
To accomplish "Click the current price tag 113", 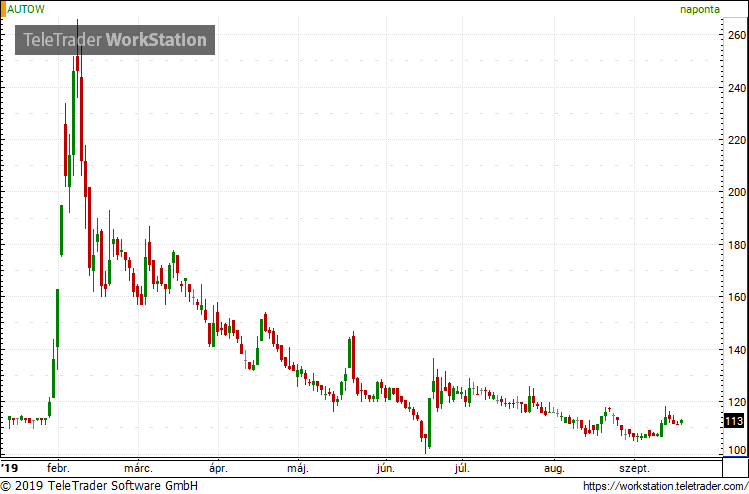I will (734, 421).
